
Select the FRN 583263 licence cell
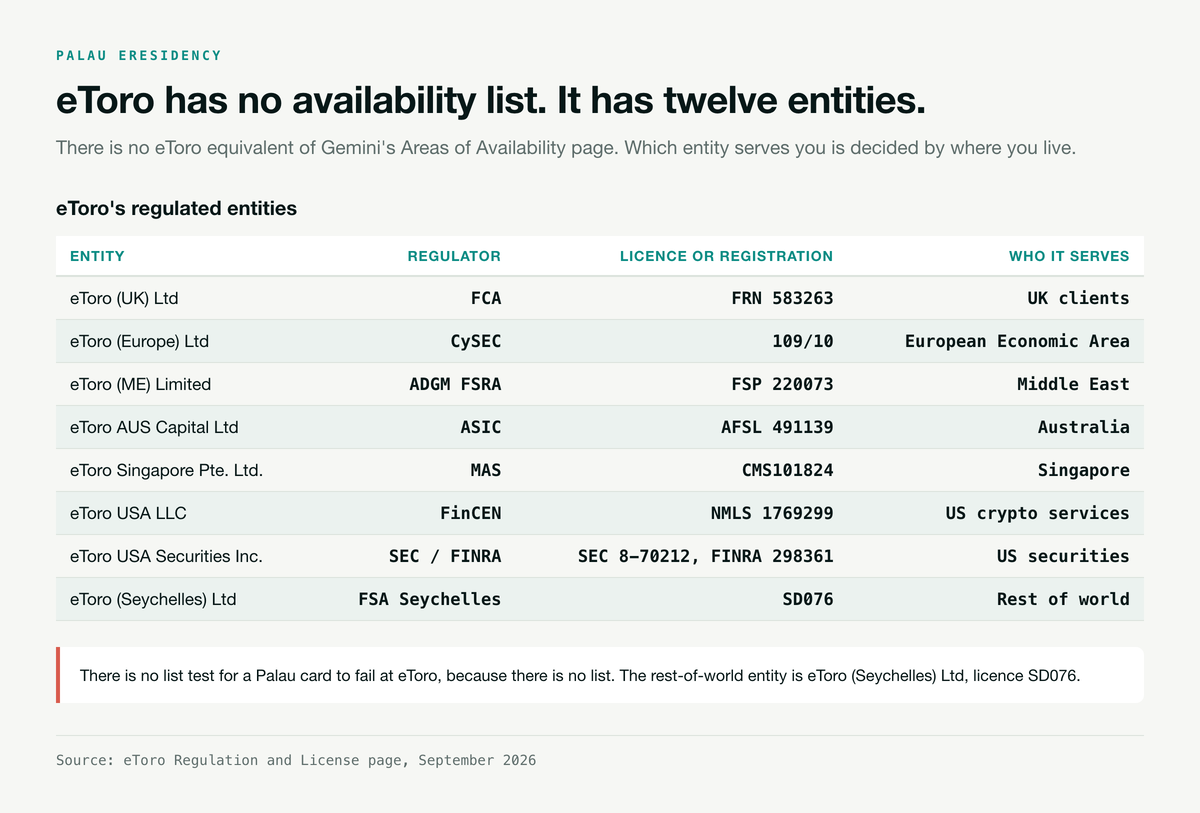782,298
